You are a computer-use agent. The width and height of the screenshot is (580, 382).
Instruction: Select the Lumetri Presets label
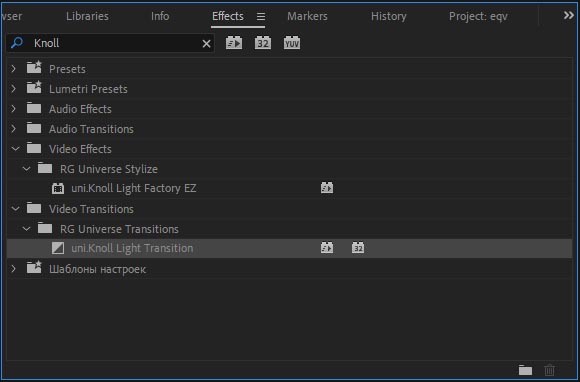88,89
